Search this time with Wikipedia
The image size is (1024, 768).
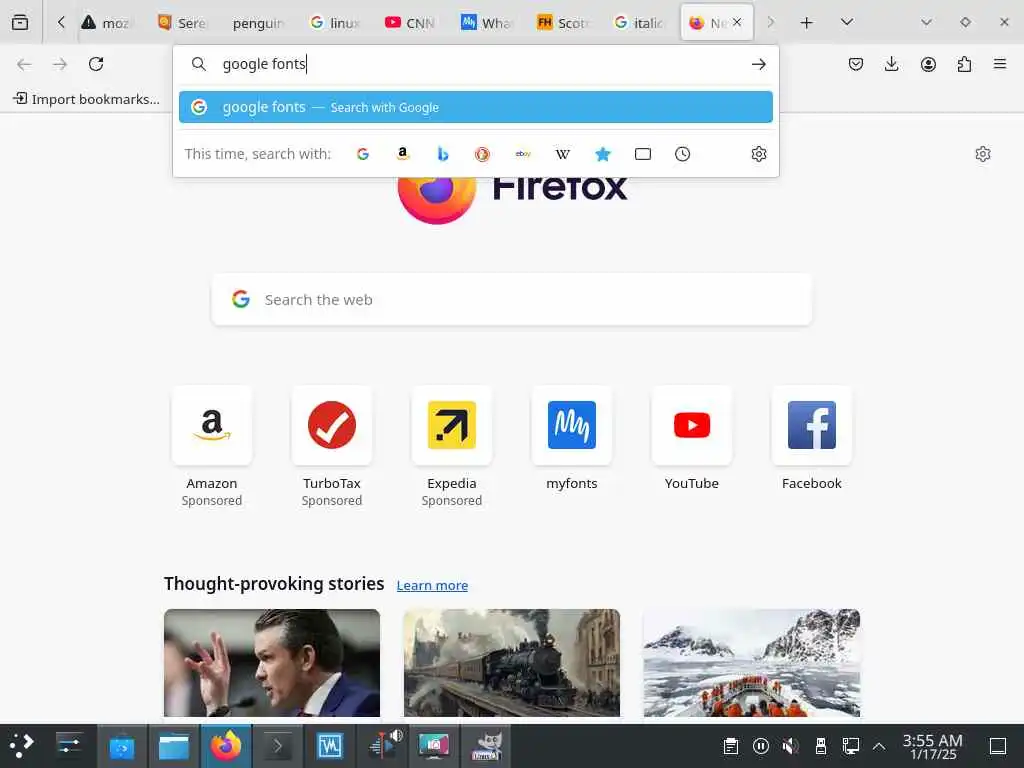click(562, 154)
